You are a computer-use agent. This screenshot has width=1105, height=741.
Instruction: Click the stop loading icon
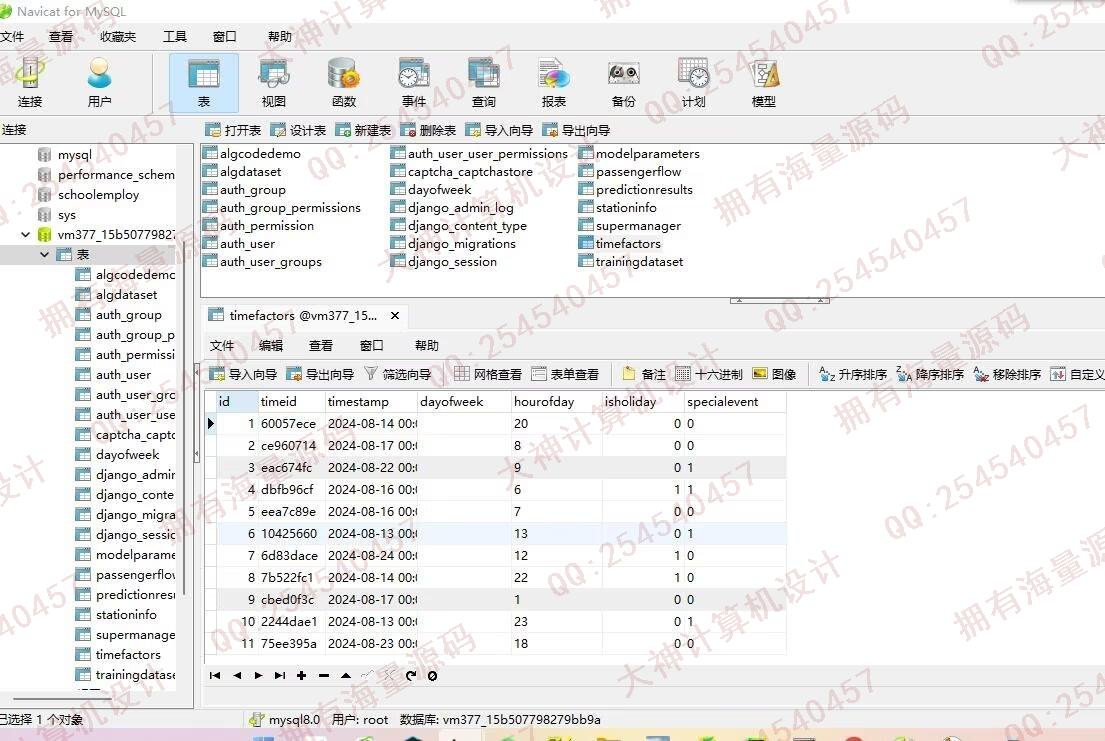point(433,675)
